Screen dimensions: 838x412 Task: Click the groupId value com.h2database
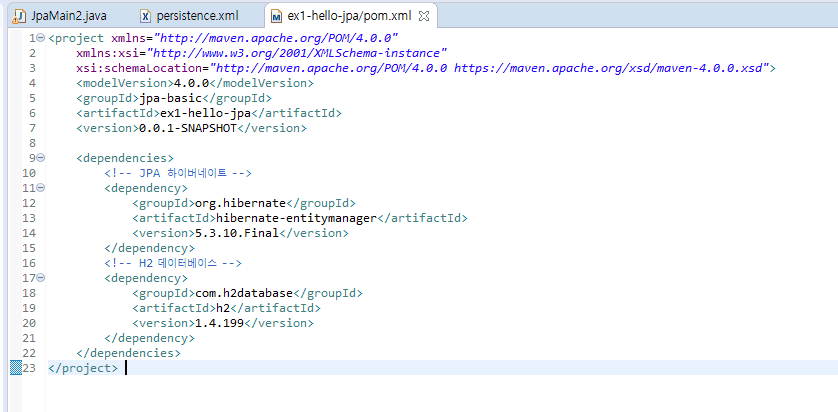(244, 293)
